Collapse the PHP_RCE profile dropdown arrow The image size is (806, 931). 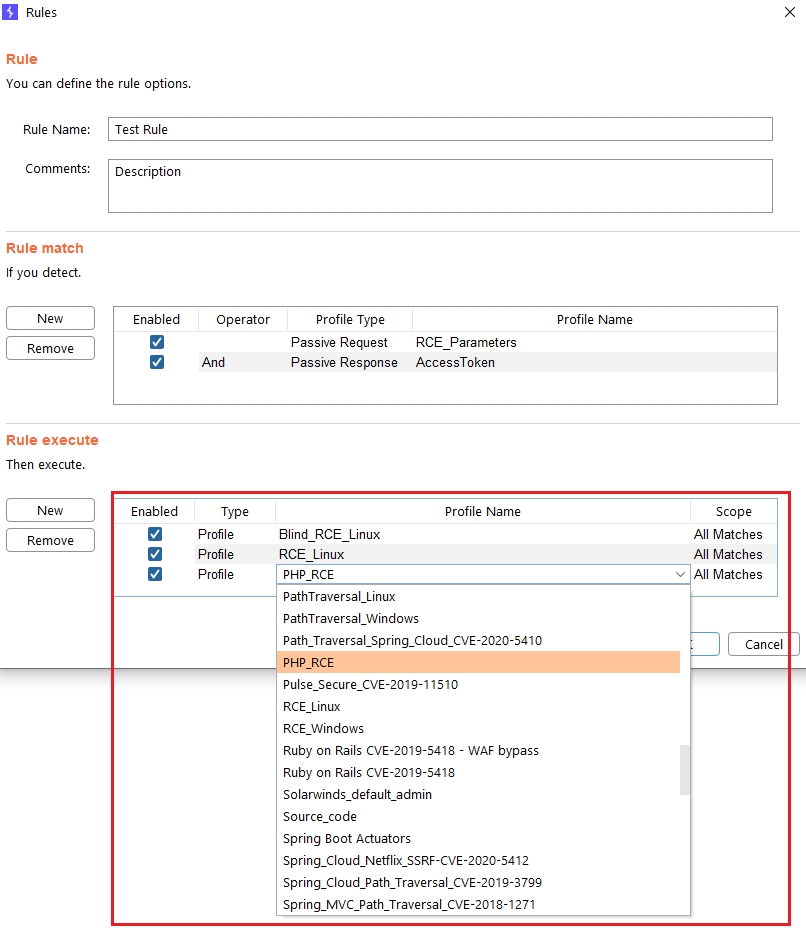coord(680,574)
